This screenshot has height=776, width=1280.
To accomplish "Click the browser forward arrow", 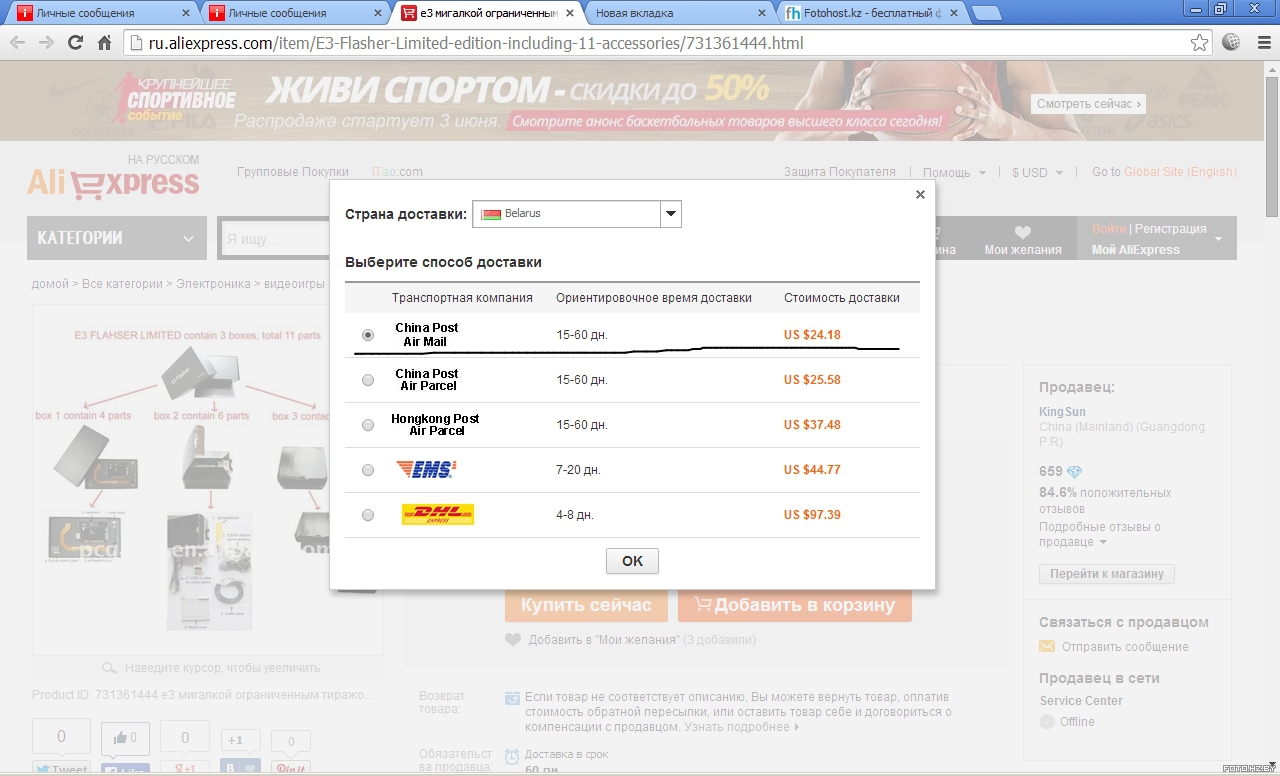I will (46, 43).
